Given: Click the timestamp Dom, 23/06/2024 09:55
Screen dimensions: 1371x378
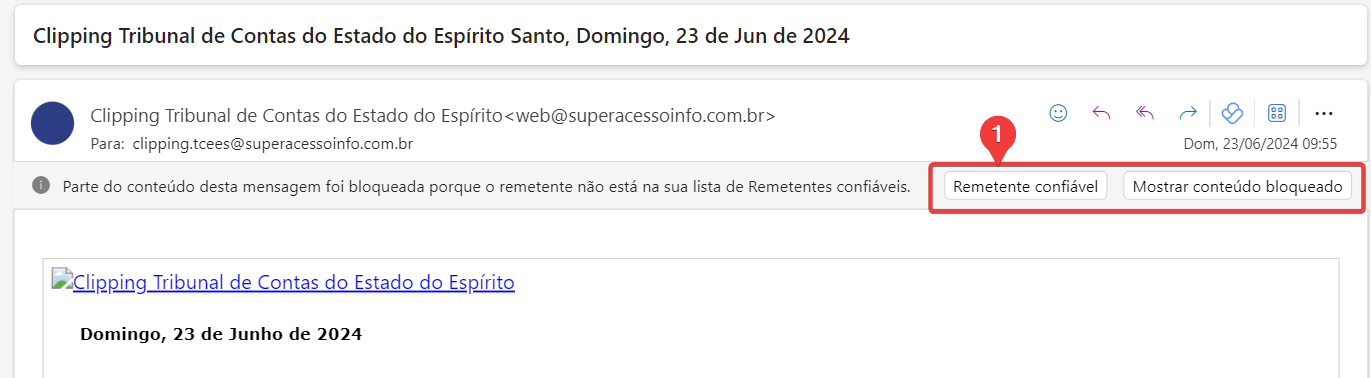Looking at the screenshot, I should pos(1260,143).
